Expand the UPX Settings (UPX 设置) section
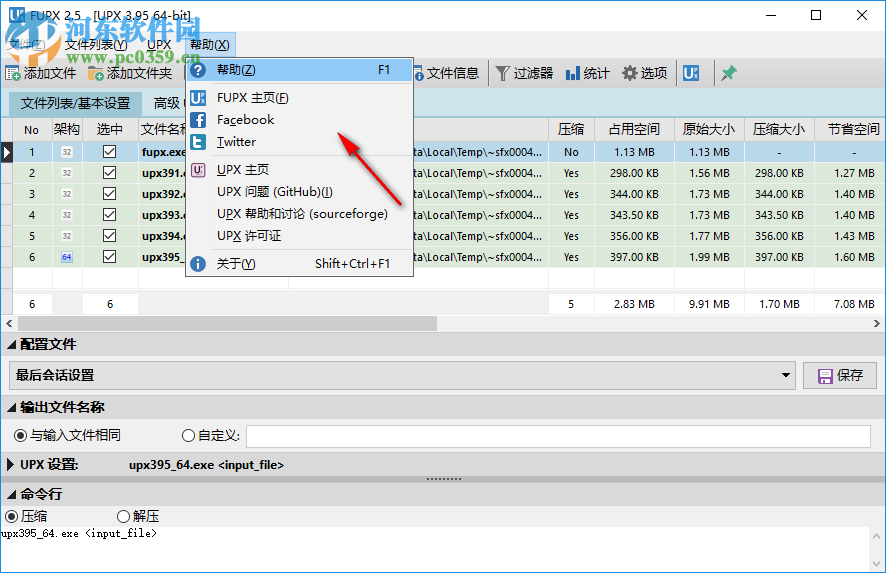Screen dimensions: 886x573 click(x=10, y=465)
